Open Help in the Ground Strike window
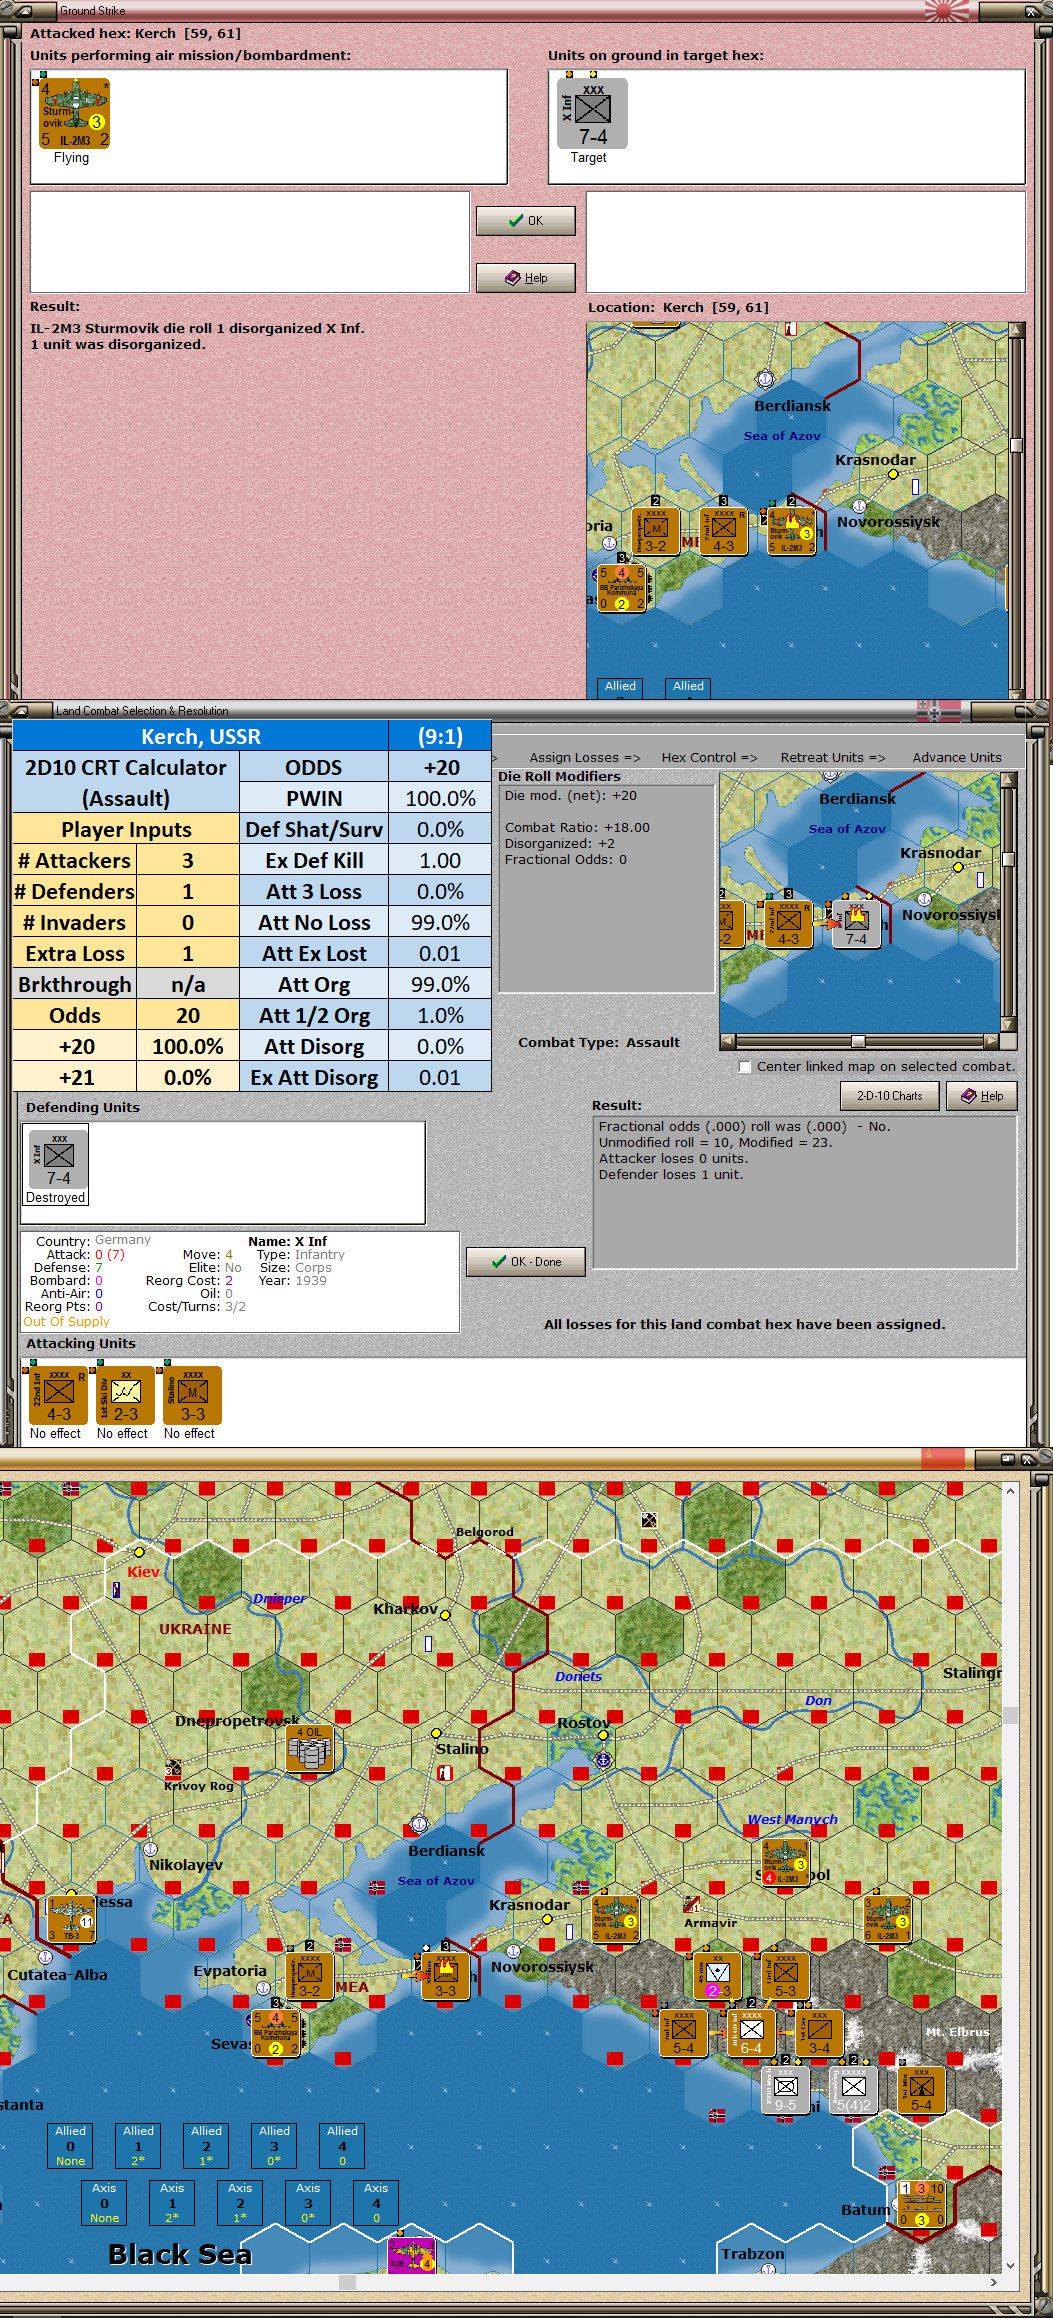1053x2318 pixels. [526, 278]
